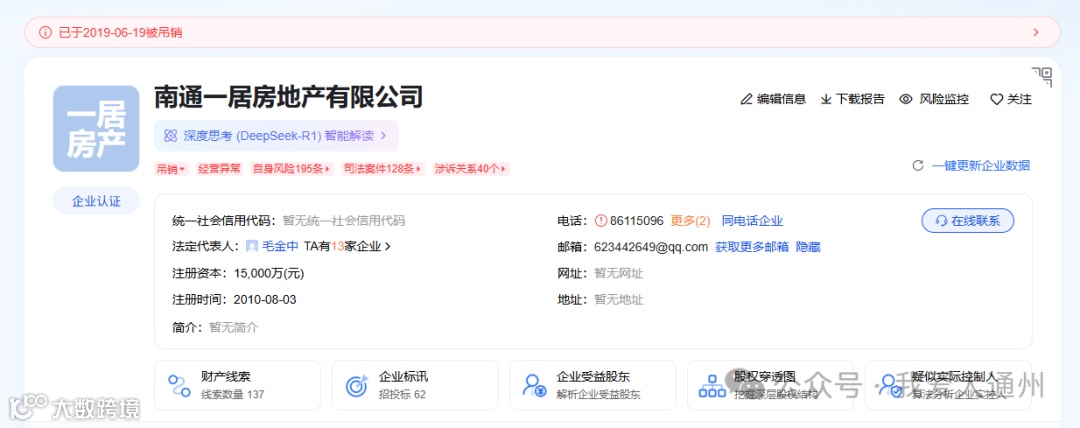Click the 在线联系 button

click(968, 221)
